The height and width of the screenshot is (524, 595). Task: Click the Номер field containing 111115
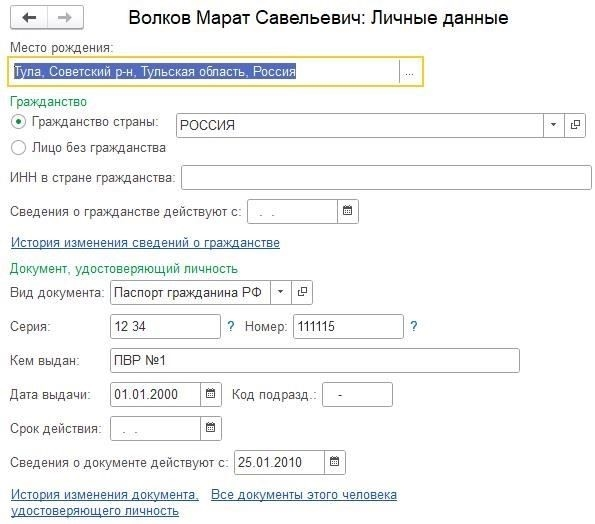coord(348,326)
